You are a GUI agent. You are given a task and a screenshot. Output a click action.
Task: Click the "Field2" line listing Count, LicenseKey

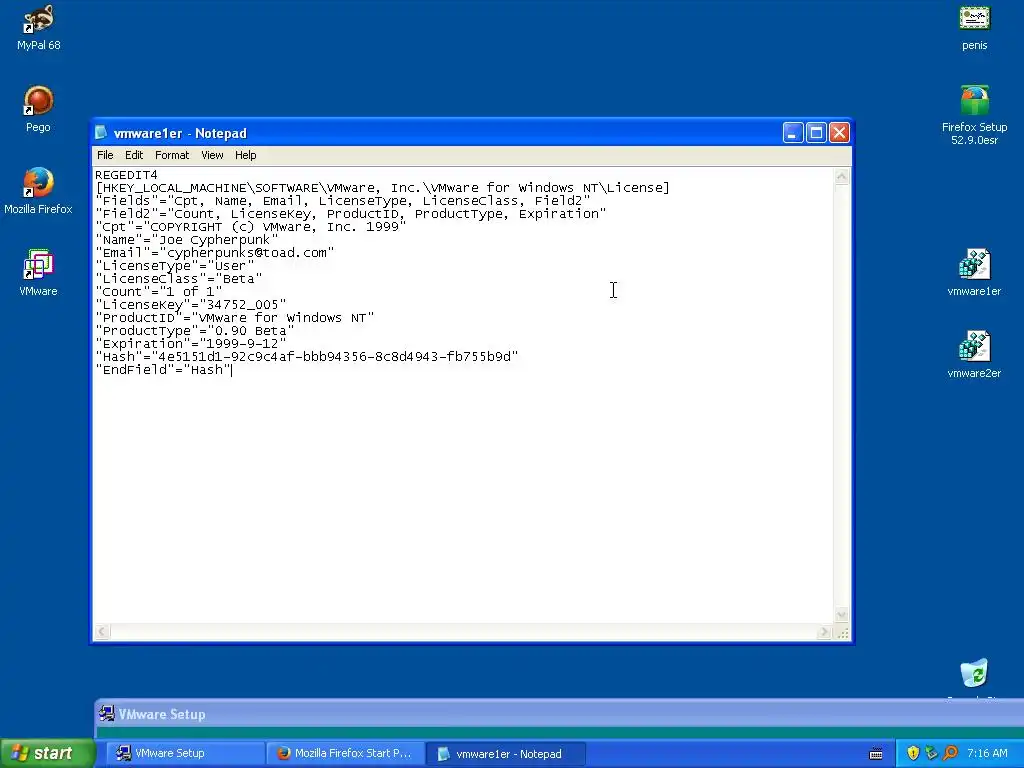[x=351, y=214]
